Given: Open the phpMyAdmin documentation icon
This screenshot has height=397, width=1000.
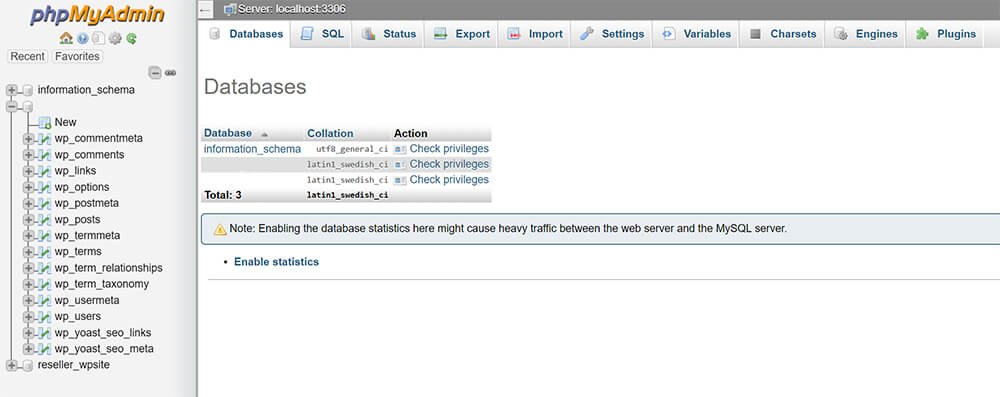Looking at the screenshot, I should pyautogui.click(x=98, y=38).
